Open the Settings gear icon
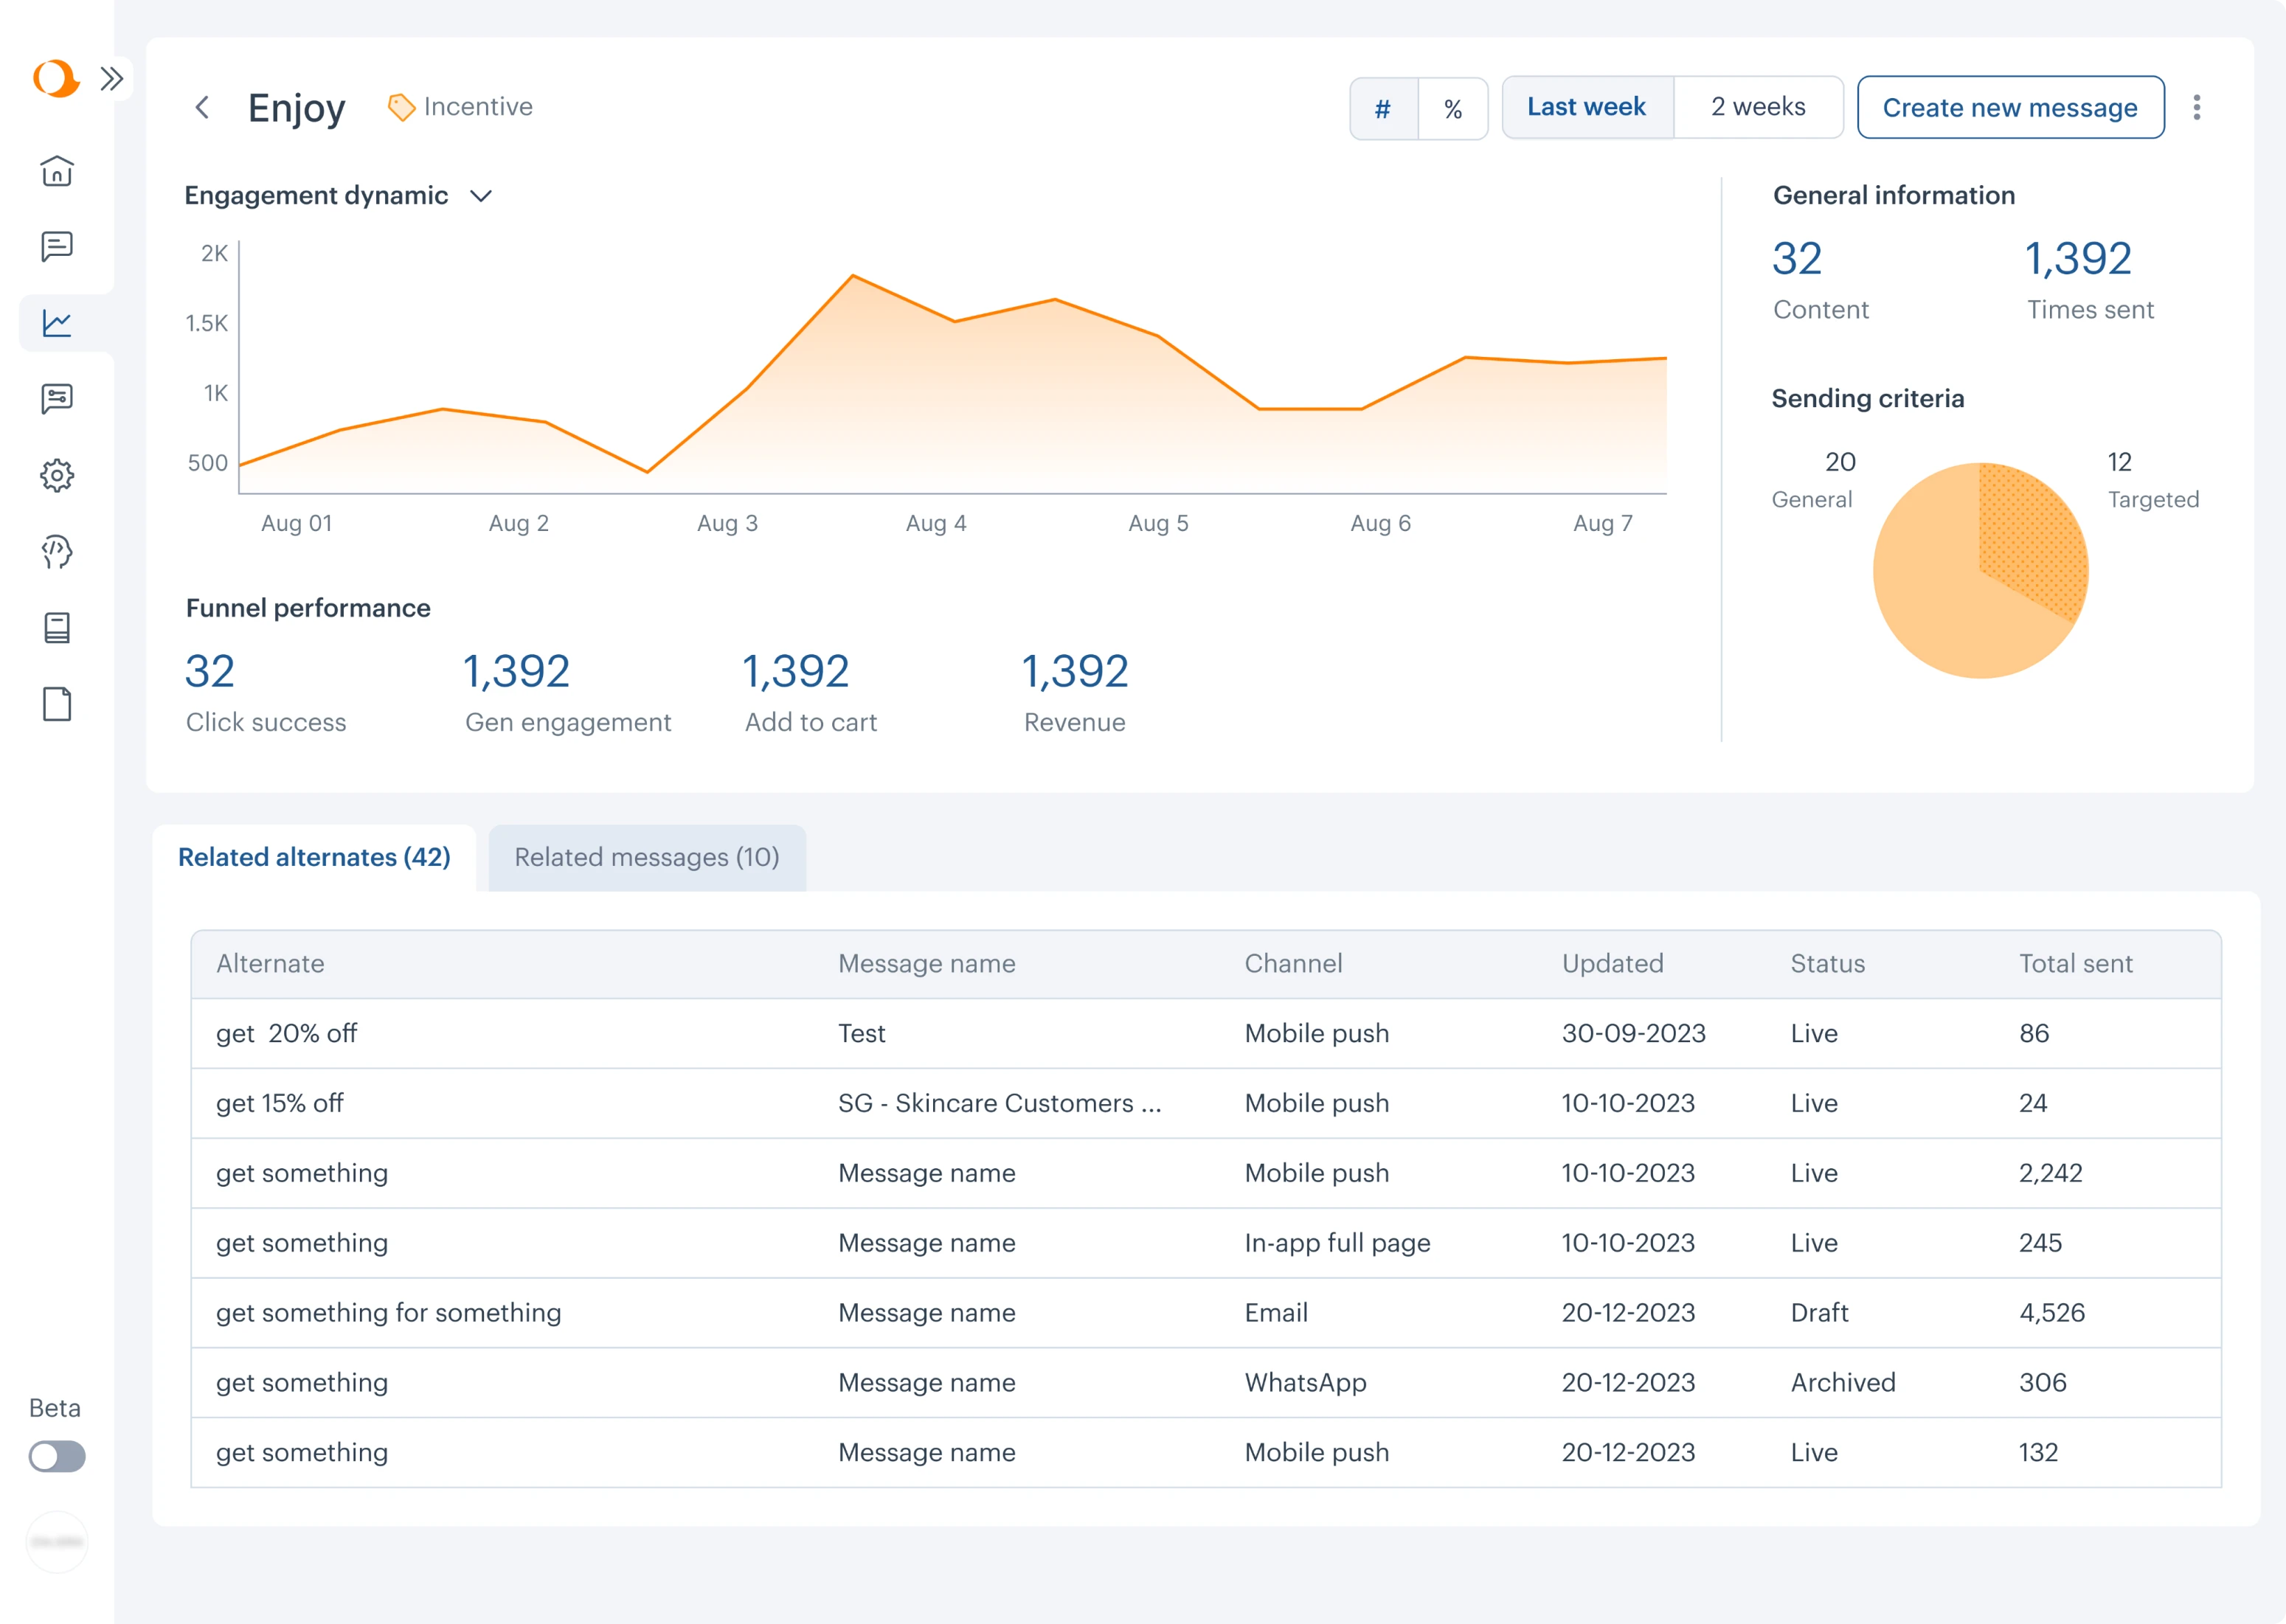The width and height of the screenshot is (2286, 1624). pyautogui.click(x=58, y=476)
